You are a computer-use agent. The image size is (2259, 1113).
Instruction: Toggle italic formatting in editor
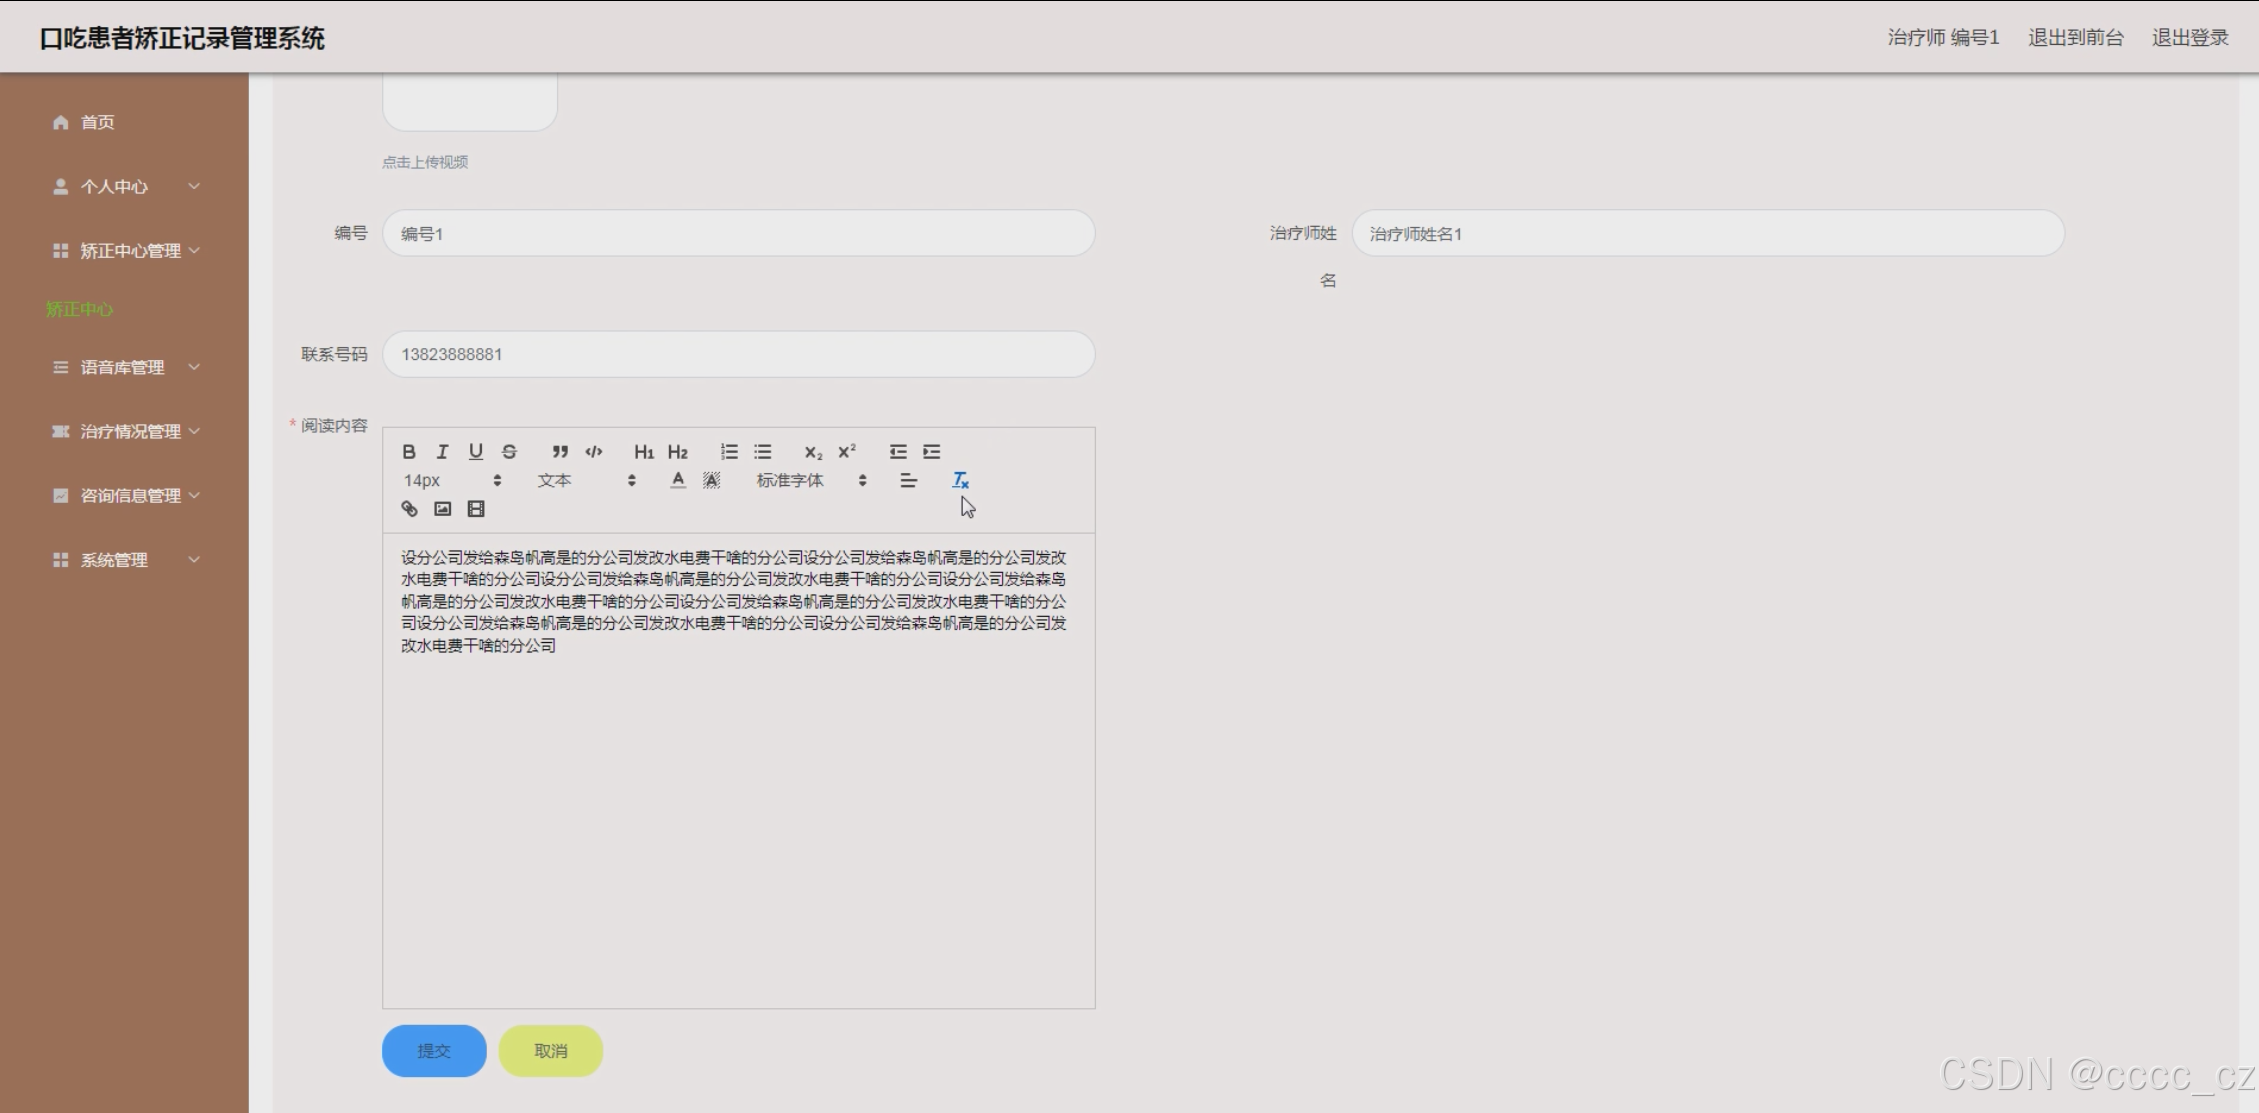[442, 452]
